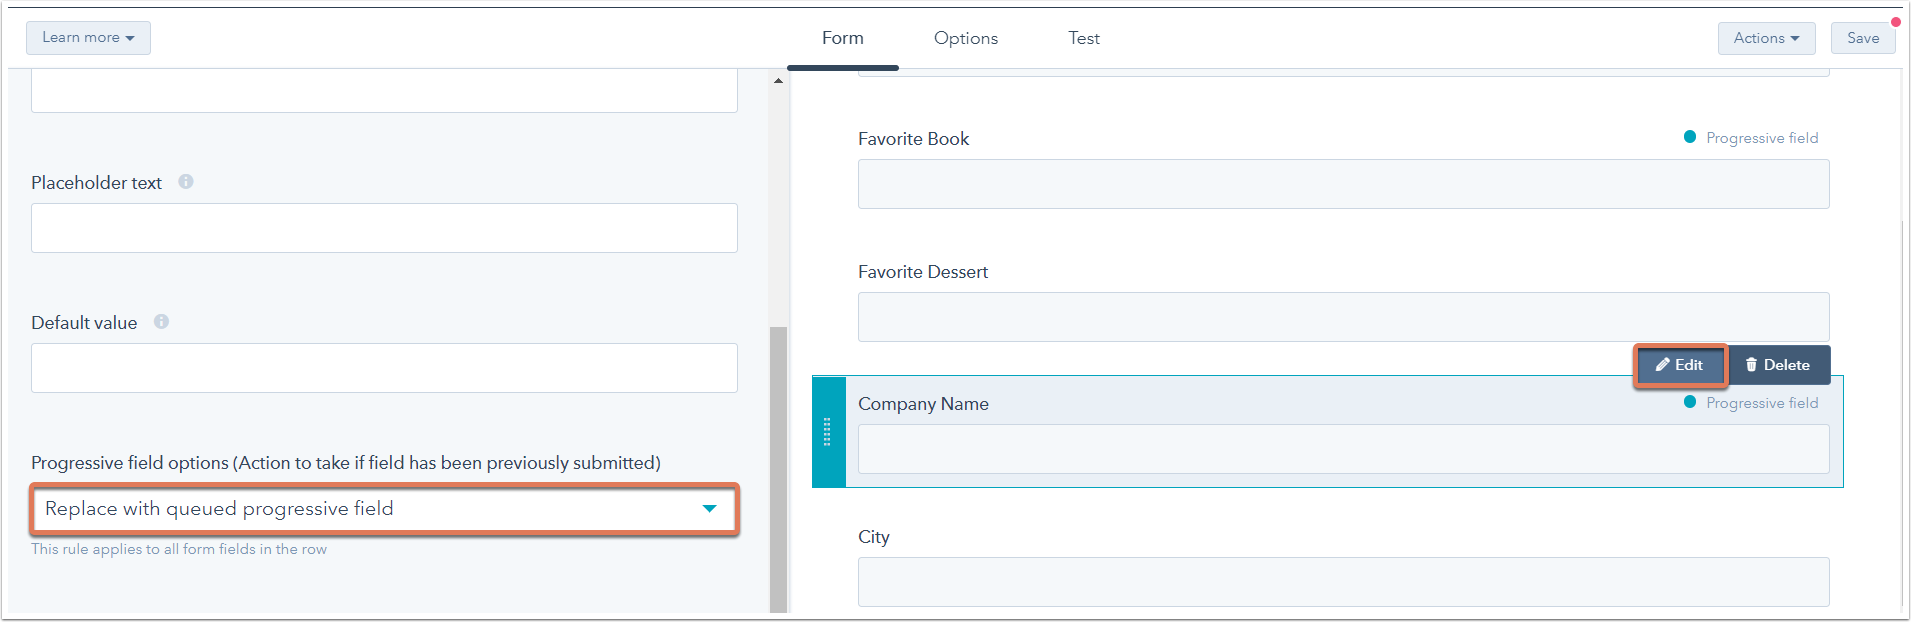Expand the Learn more dropdown
Screen dimensions: 1911x622
[x=88, y=38]
